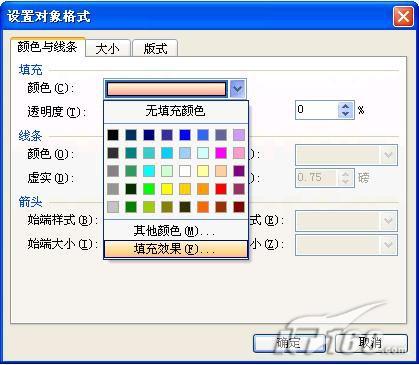Open 其他颜色(M)... from the color menu
Viewport: 419px width, 365px height.
[175, 231]
